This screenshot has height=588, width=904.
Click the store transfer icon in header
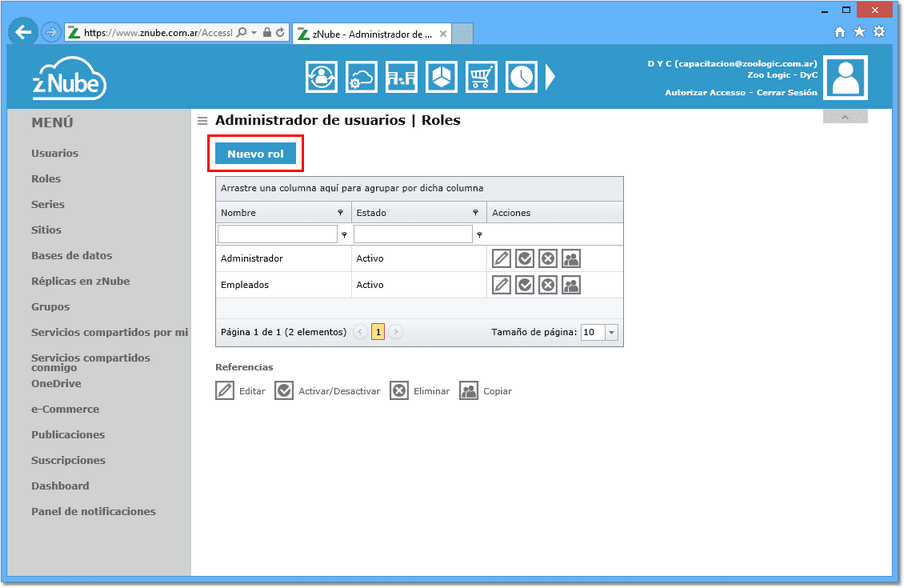401,77
